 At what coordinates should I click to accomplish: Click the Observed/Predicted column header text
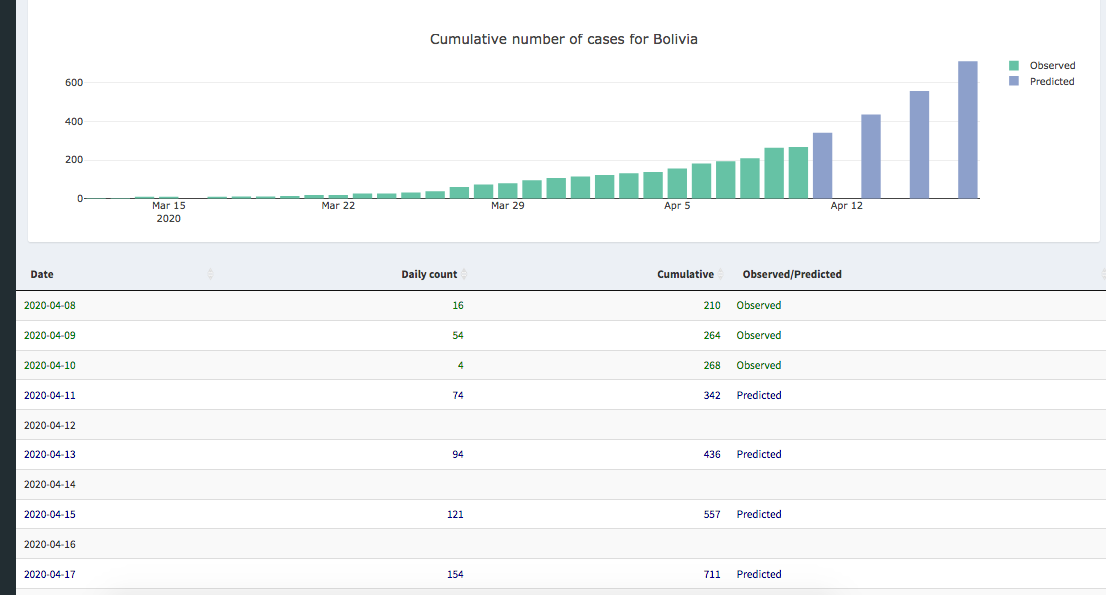[x=792, y=274]
